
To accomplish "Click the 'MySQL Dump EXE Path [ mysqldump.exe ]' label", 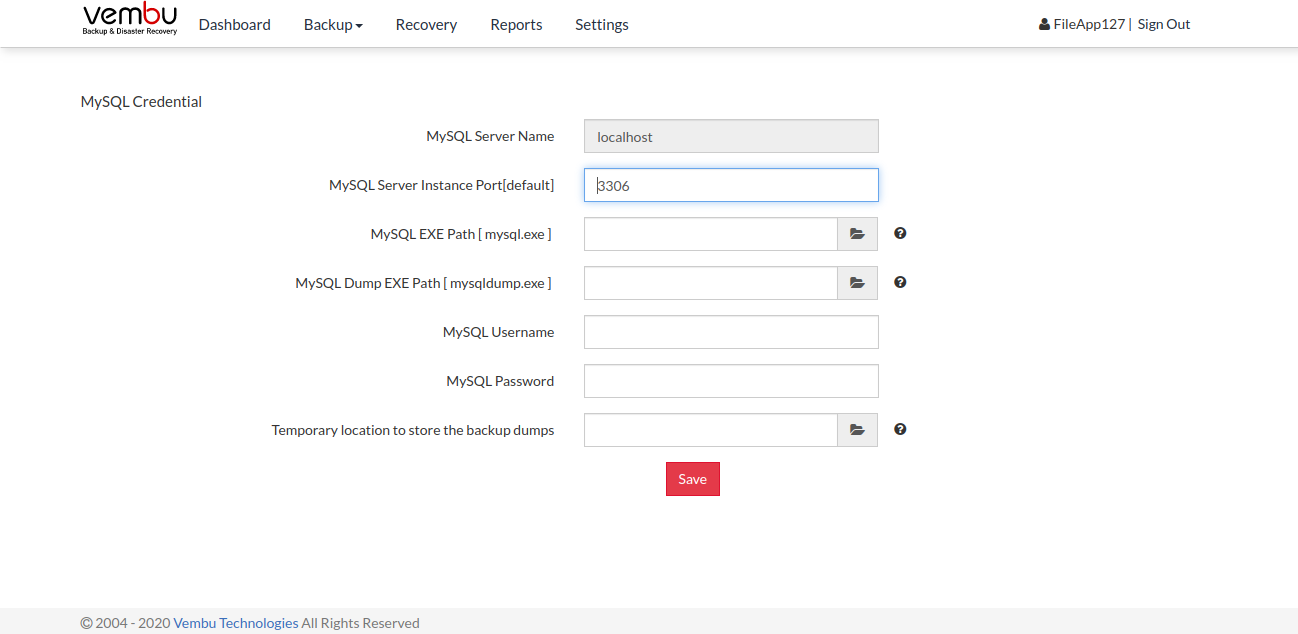I will point(423,283).
